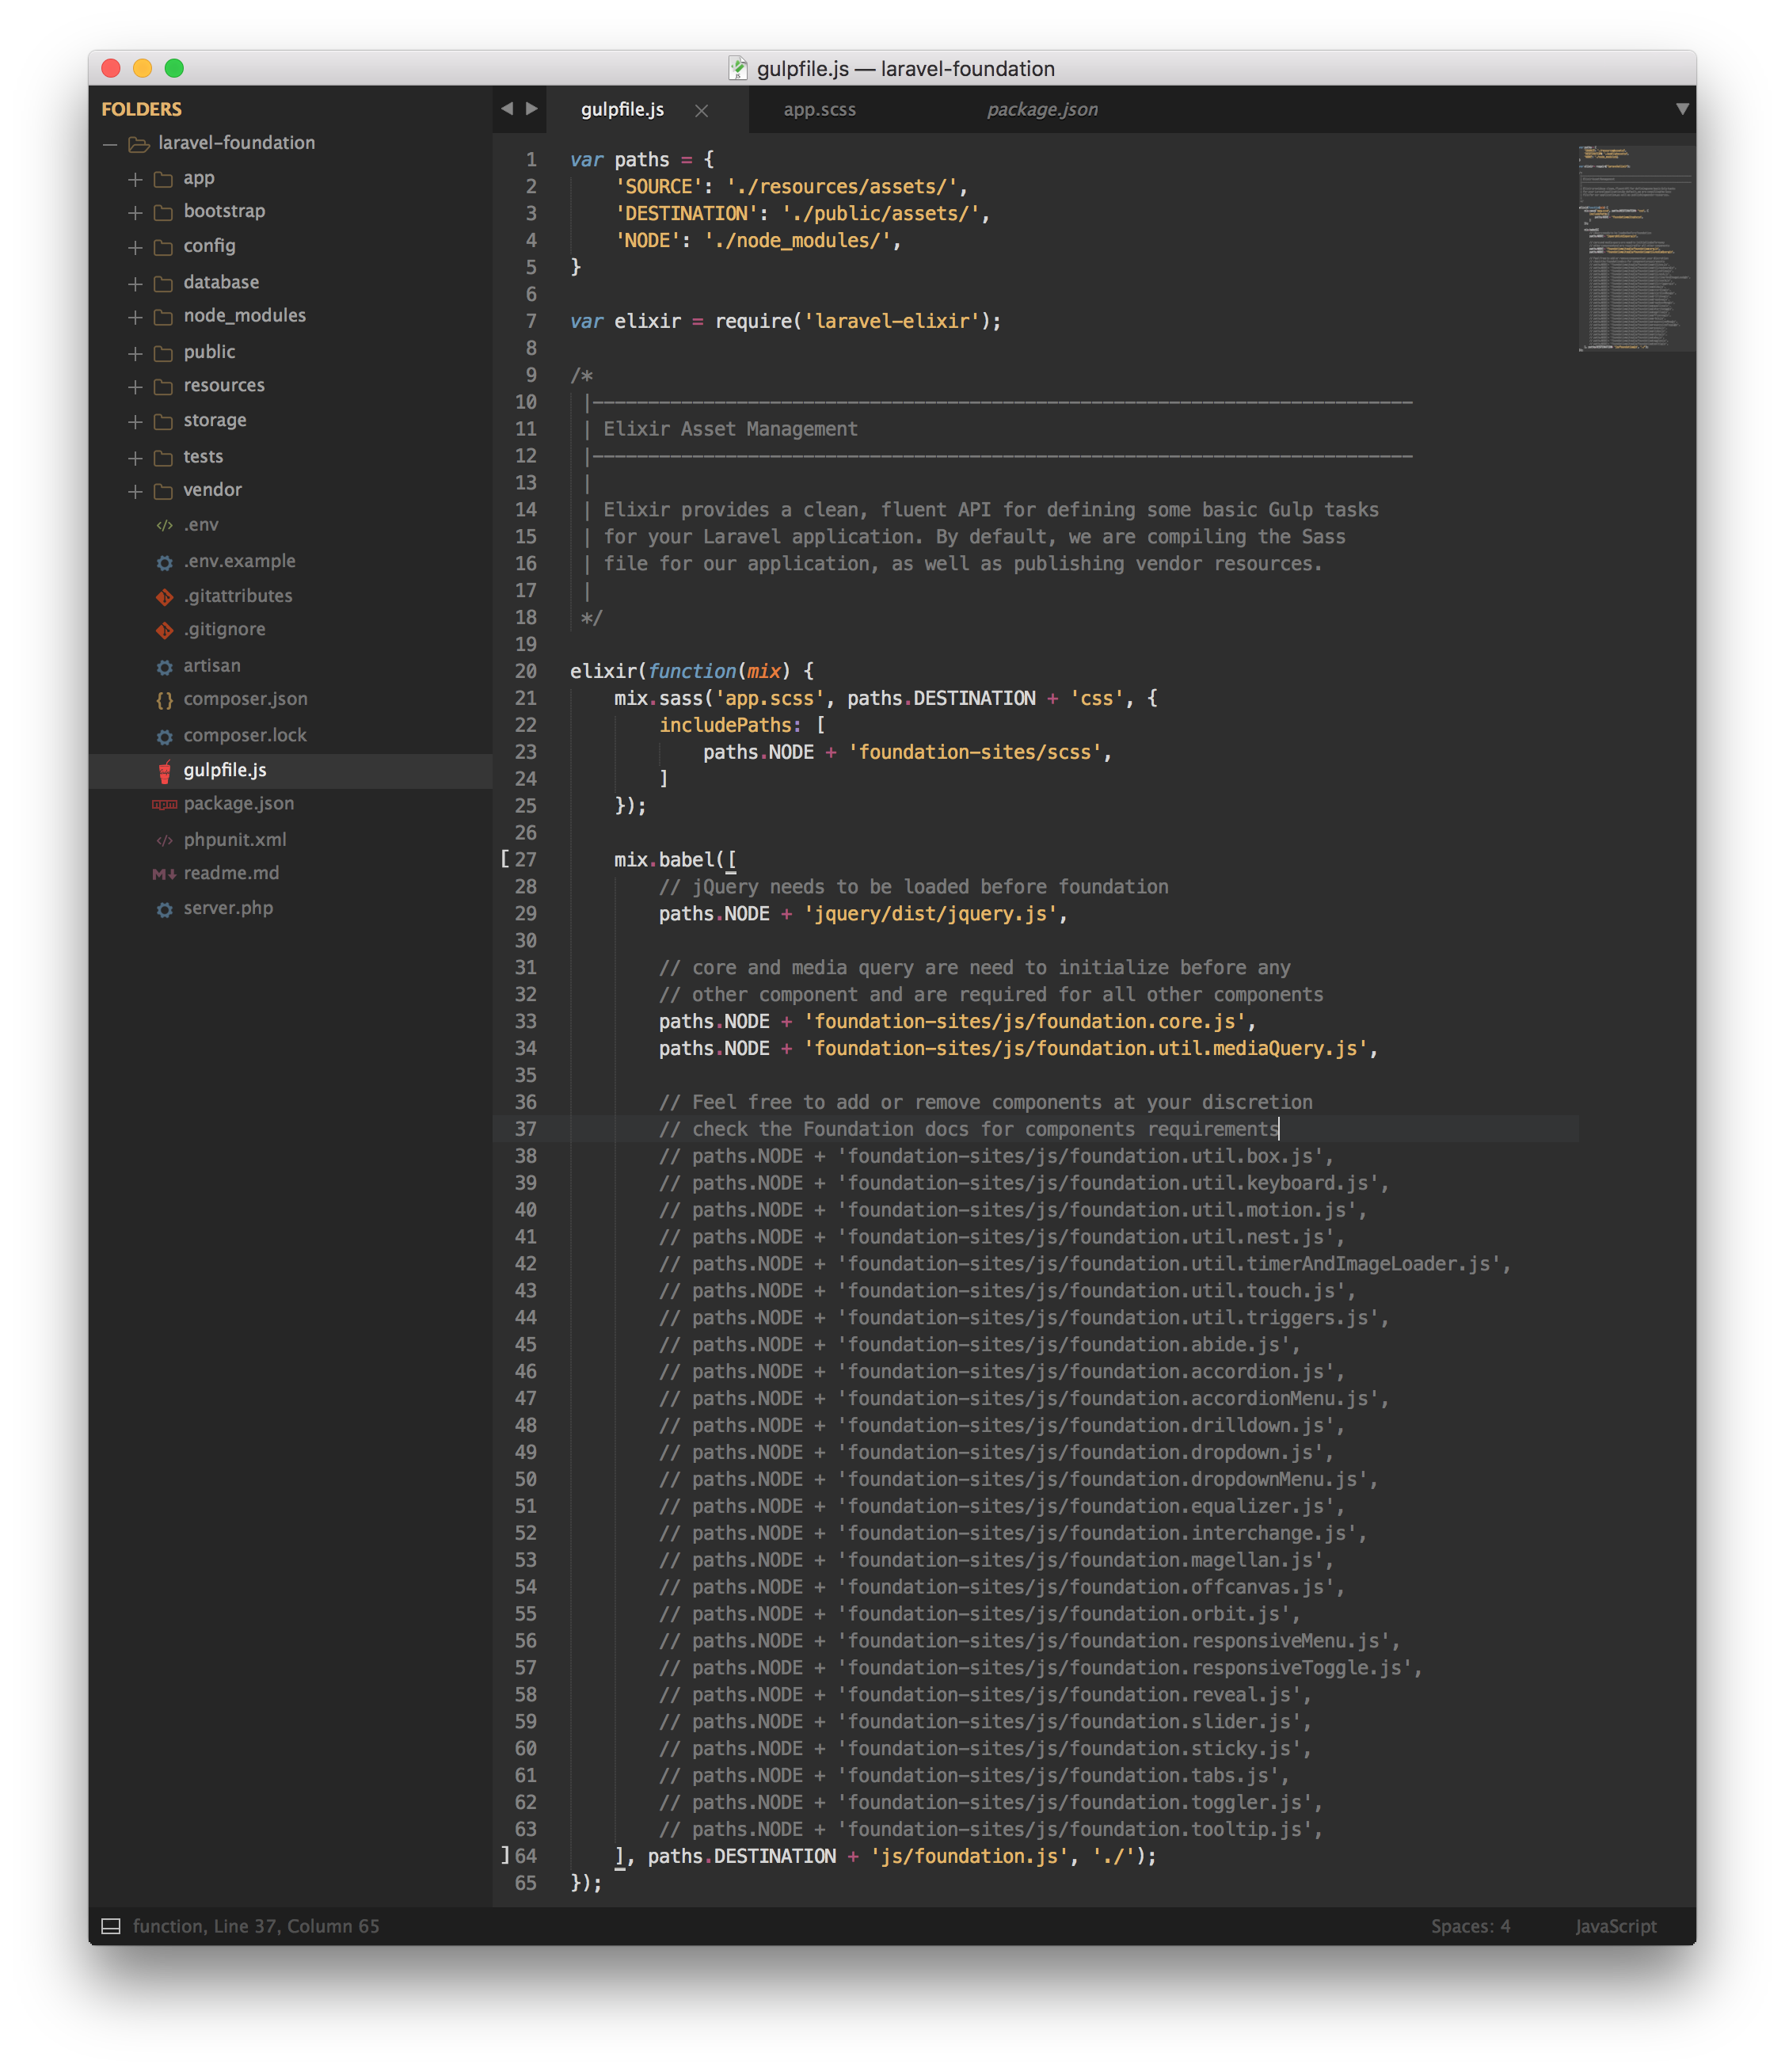This screenshot has width=1785, height=2072.
Task: Click the code icon beside .env
Action: pyautogui.click(x=164, y=524)
